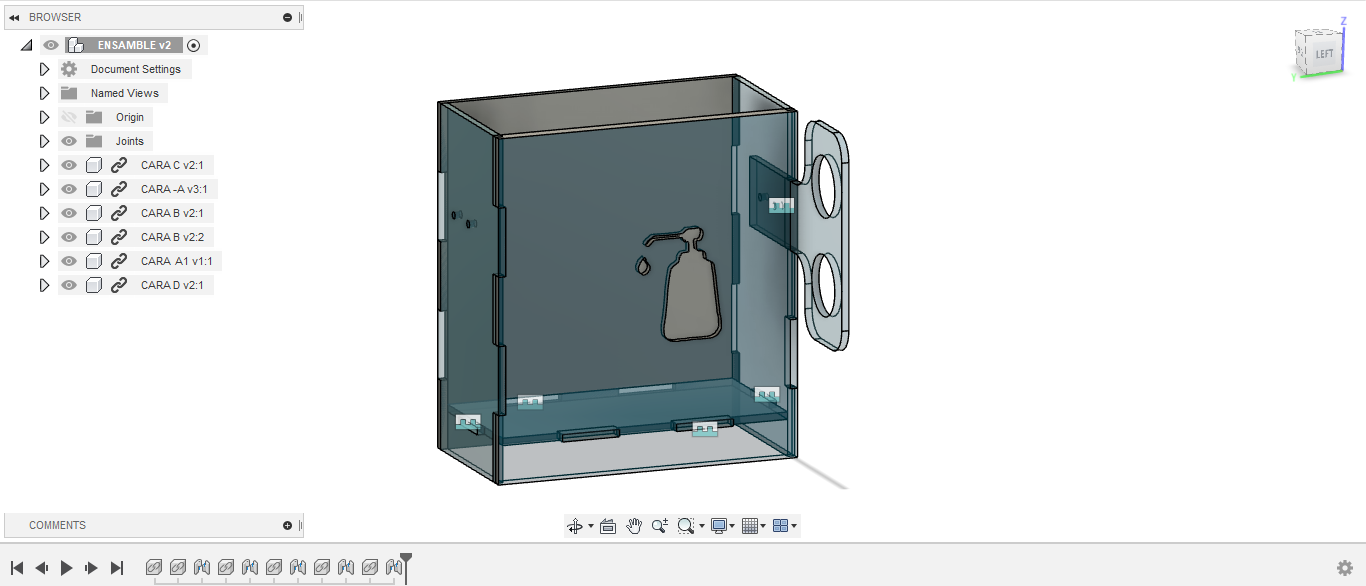This screenshot has width=1366, height=586.
Task: Jump to timeline beginning
Action: pyautogui.click(x=17, y=568)
